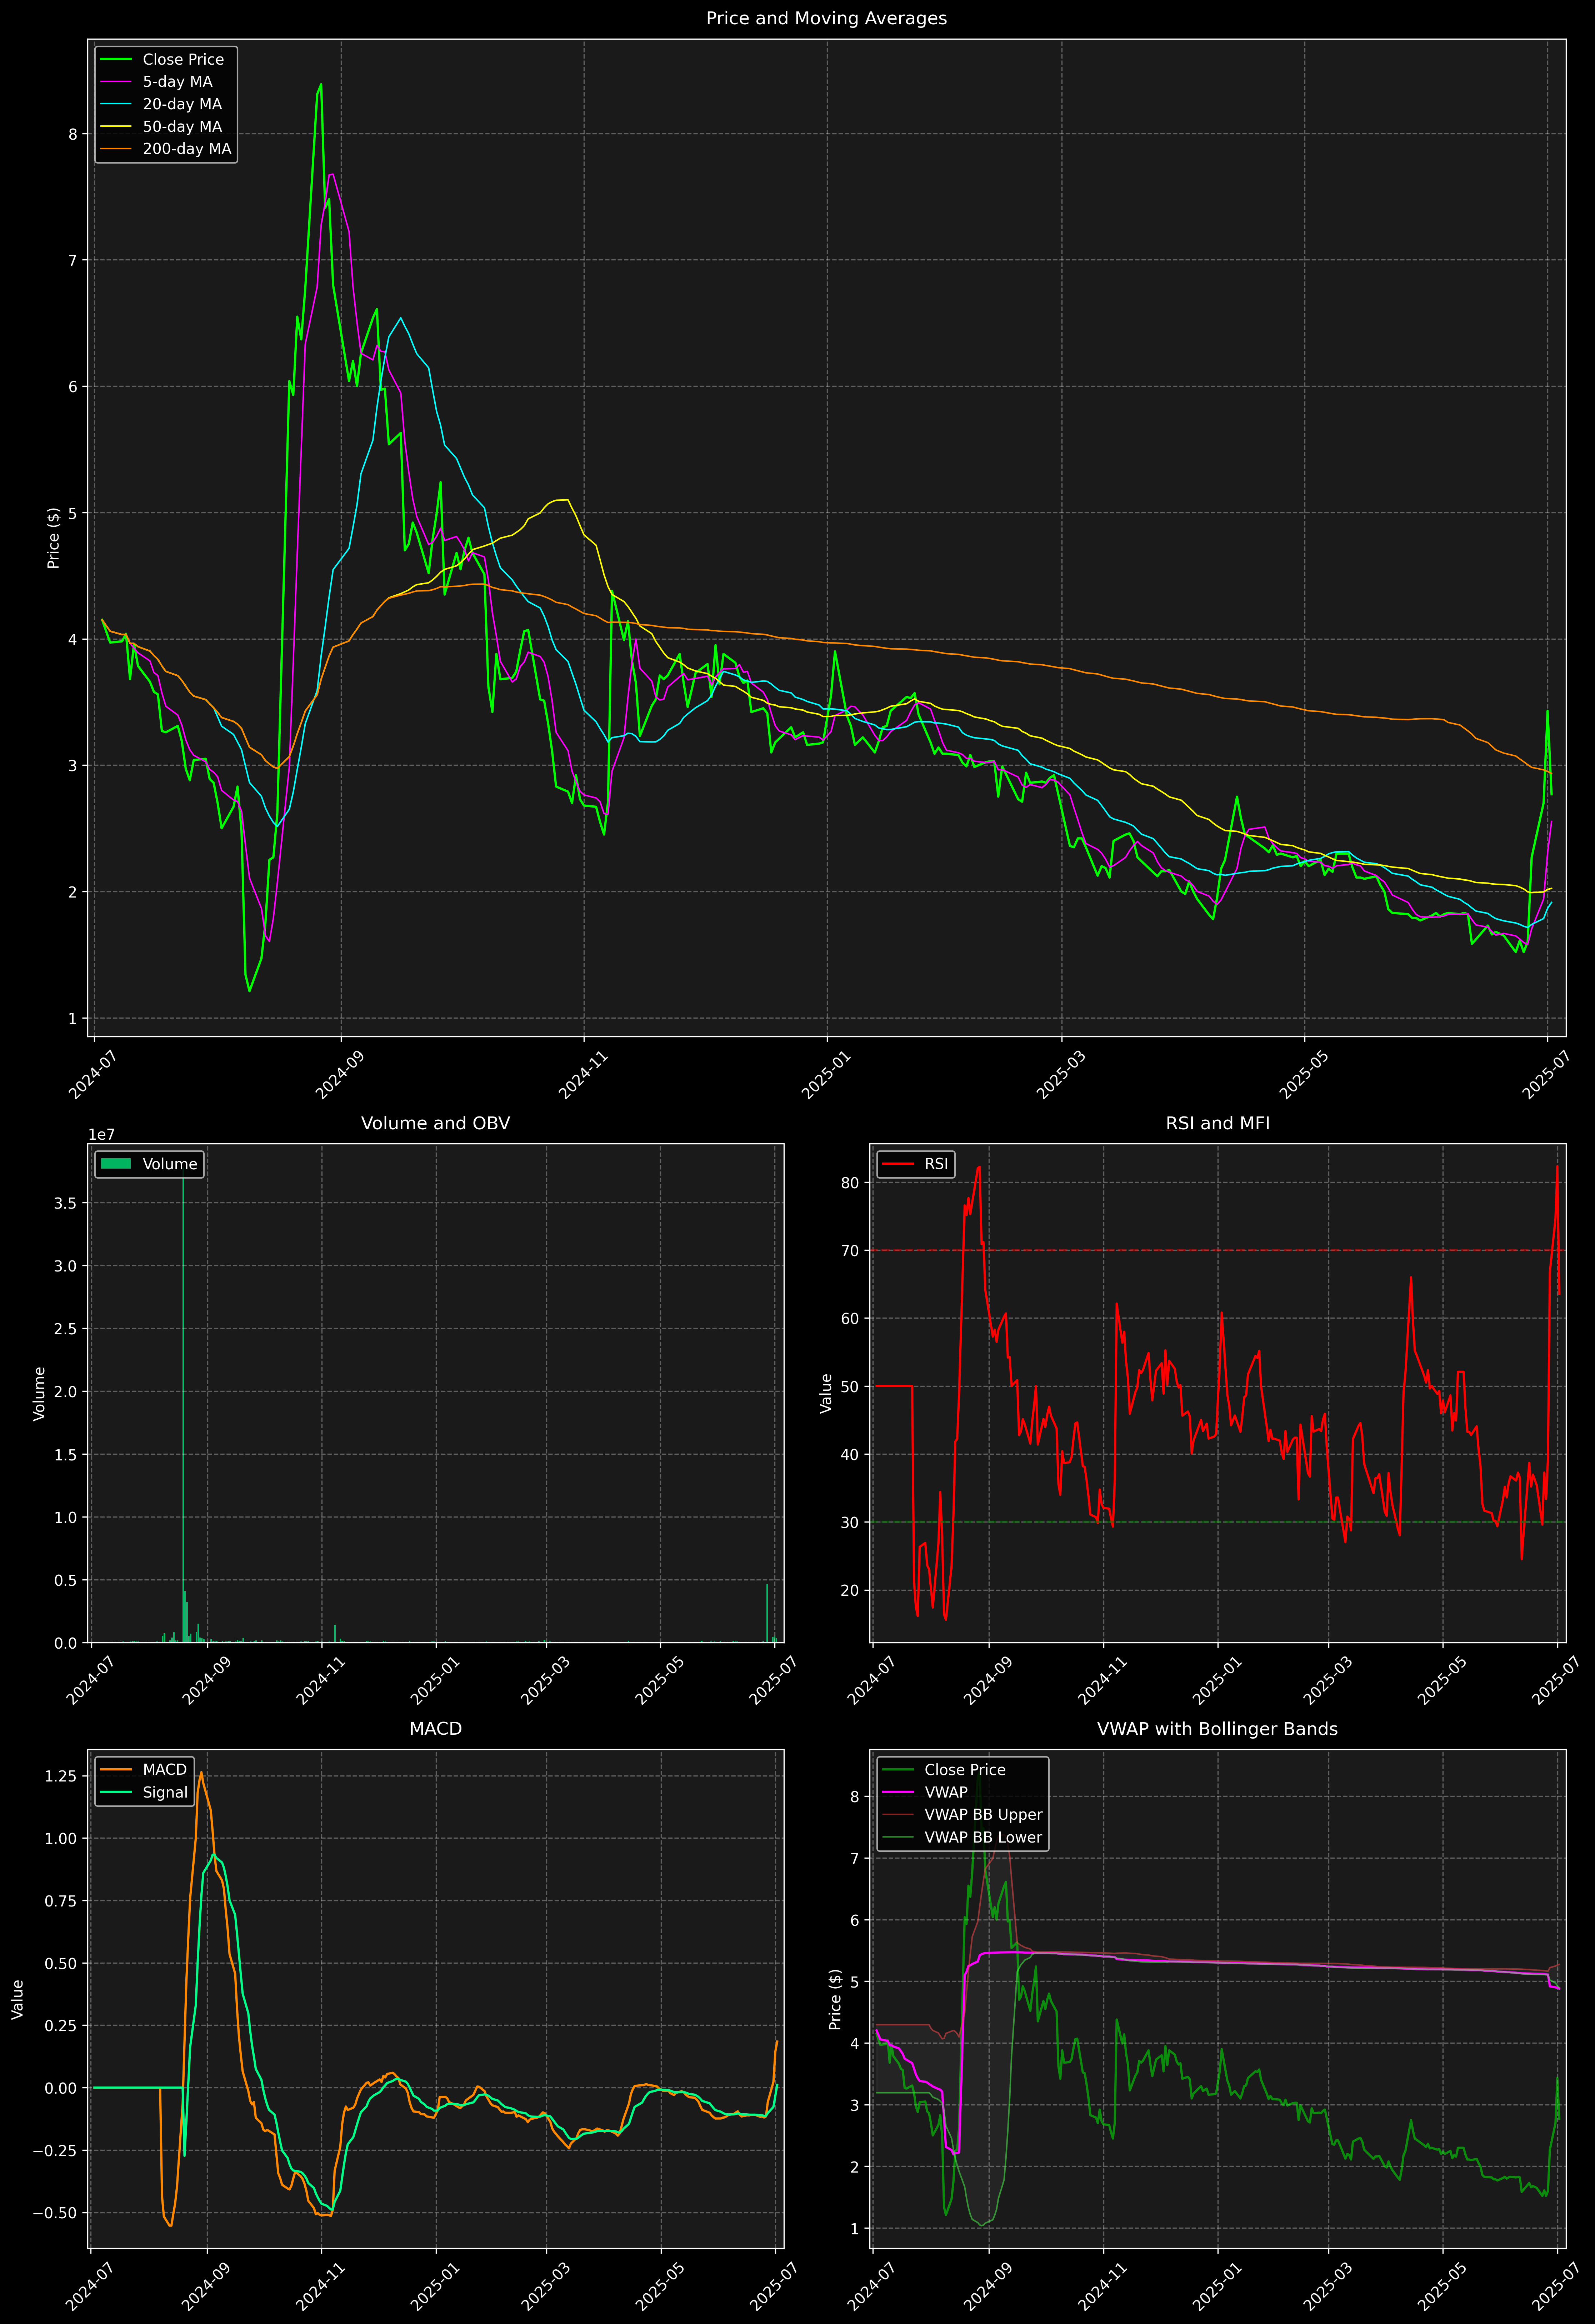Select the '200-day MA' legend label
This screenshot has width=1595, height=2324.
pos(187,149)
